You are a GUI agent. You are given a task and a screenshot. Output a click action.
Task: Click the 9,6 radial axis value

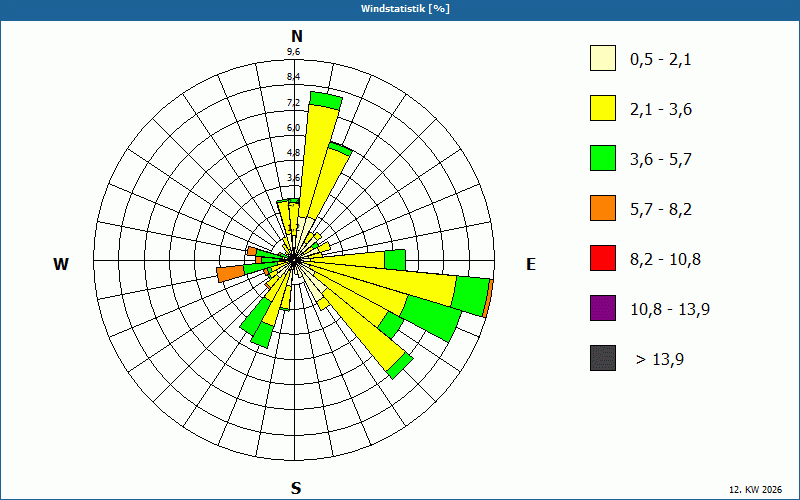[293, 52]
